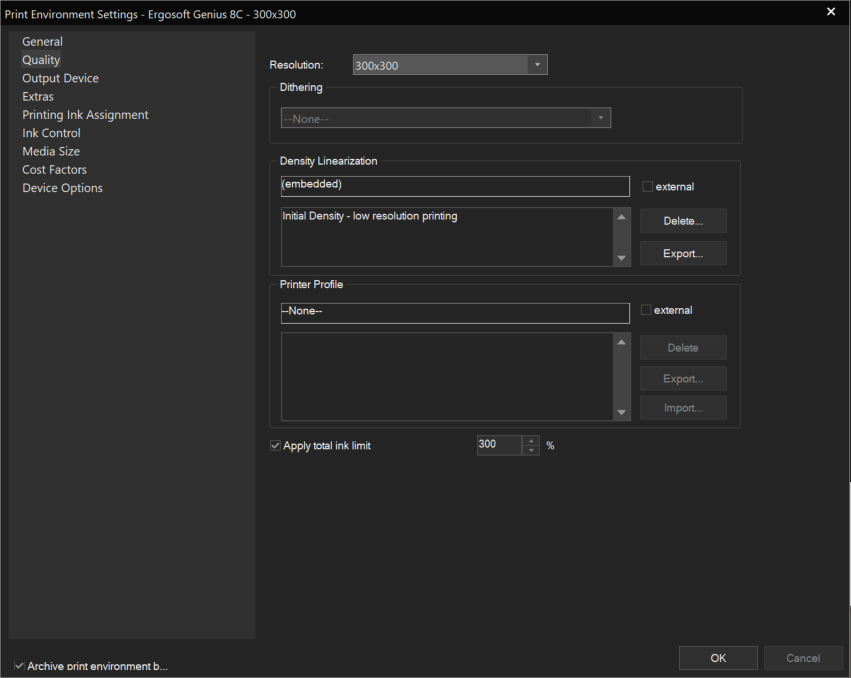This screenshot has width=851, height=678.
Task: Click the ink limit 300 value field
Action: (499, 445)
